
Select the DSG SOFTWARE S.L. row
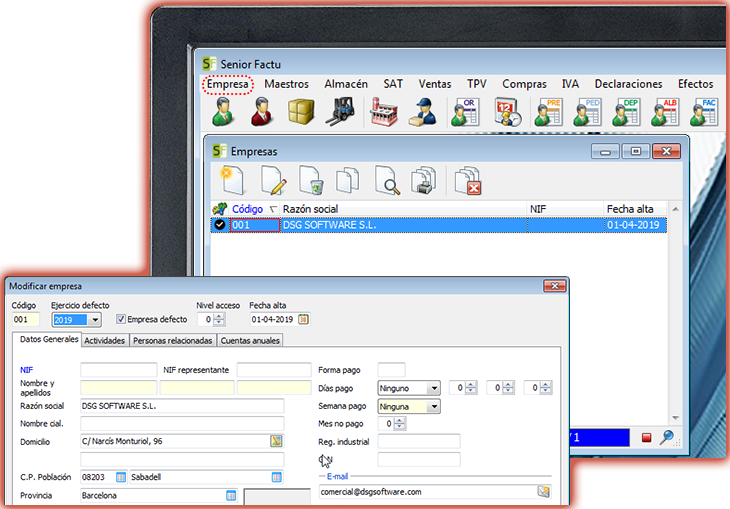439,225
